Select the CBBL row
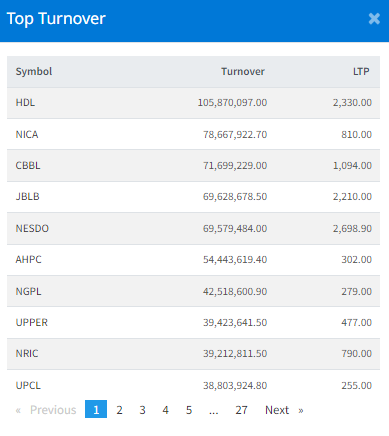This screenshot has width=389, height=436. (193, 166)
